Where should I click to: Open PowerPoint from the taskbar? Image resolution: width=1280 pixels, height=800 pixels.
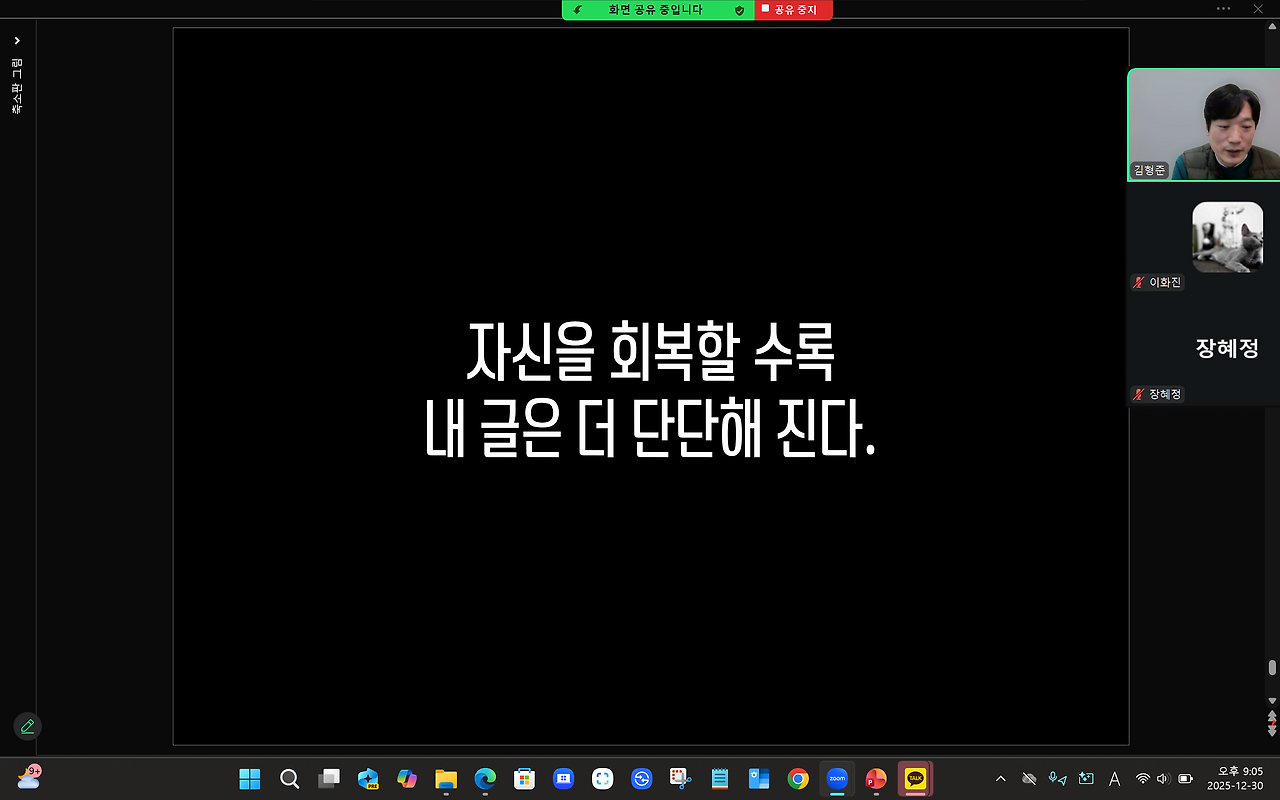coord(874,778)
